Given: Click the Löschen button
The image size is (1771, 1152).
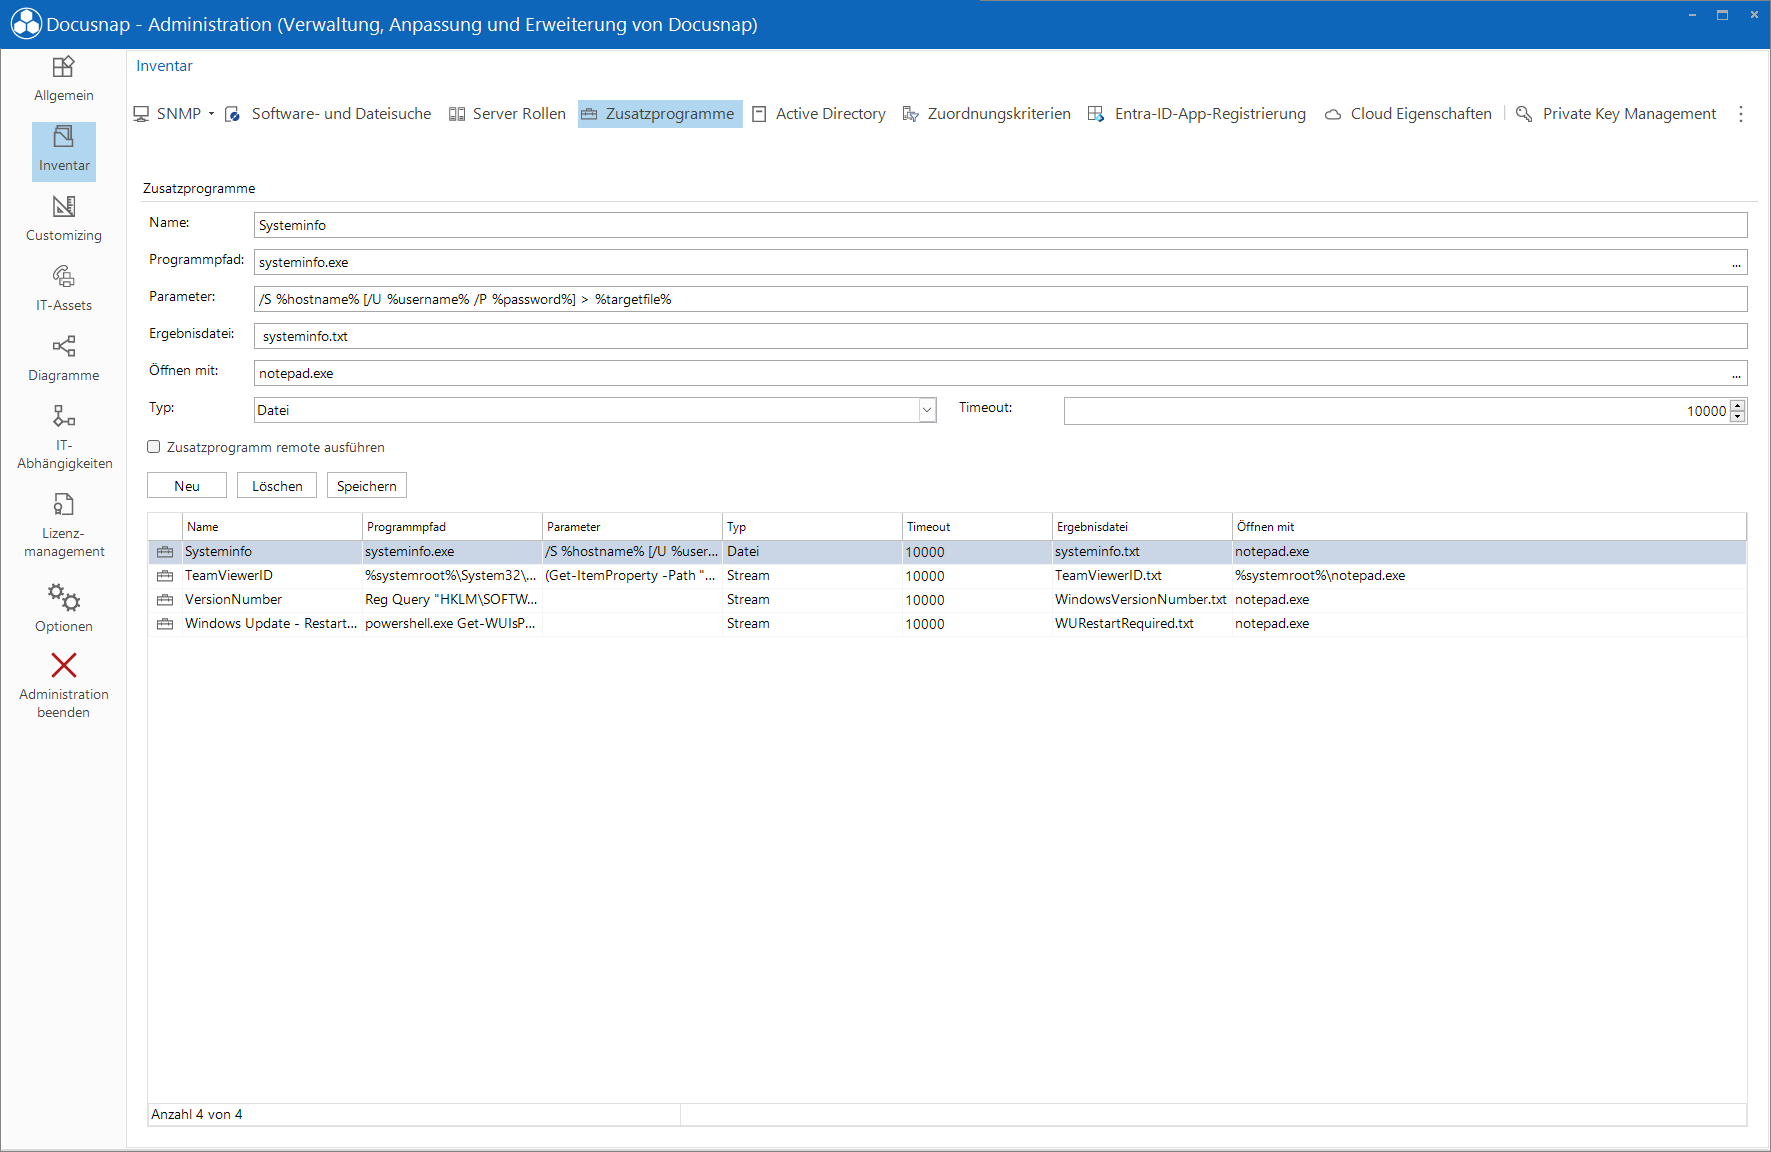Looking at the screenshot, I should [x=277, y=486].
